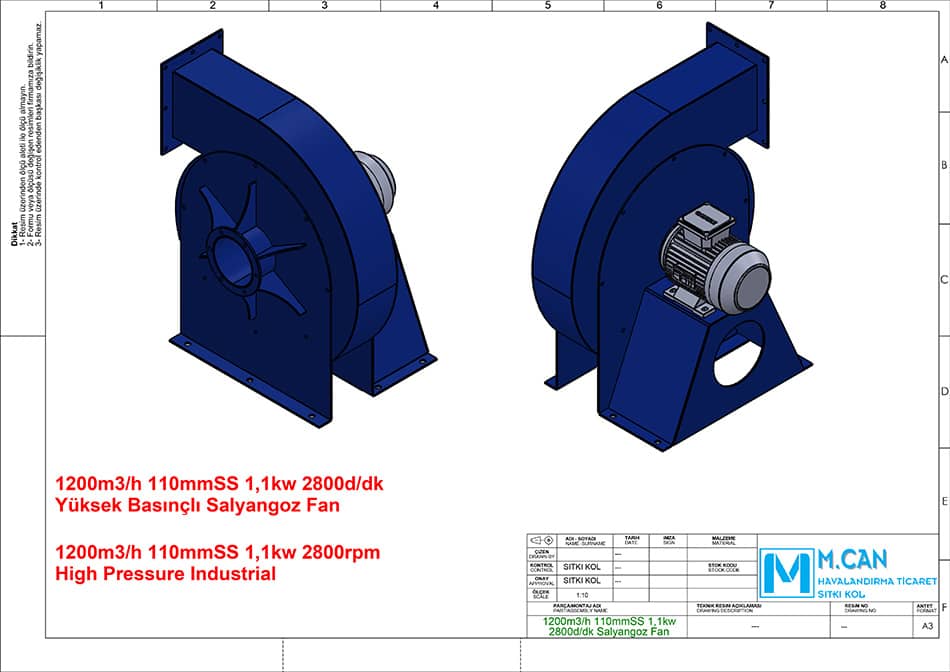The width and height of the screenshot is (950, 672).
Task: Click the 'HAVALANDIRMA TİCARET' company text
Action: tap(877, 581)
